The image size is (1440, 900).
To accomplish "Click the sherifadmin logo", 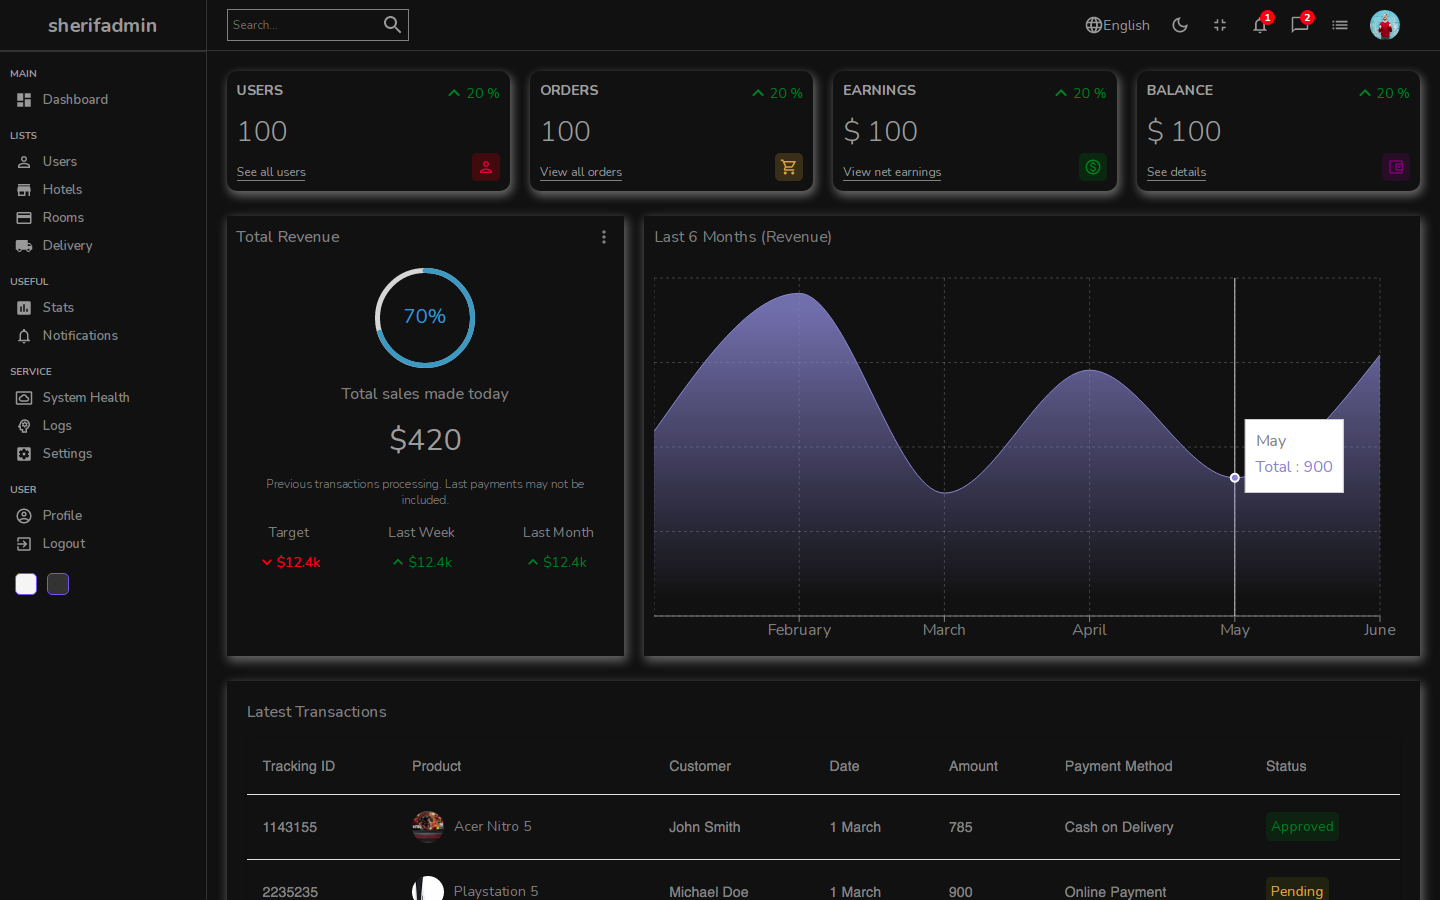I will (x=103, y=25).
